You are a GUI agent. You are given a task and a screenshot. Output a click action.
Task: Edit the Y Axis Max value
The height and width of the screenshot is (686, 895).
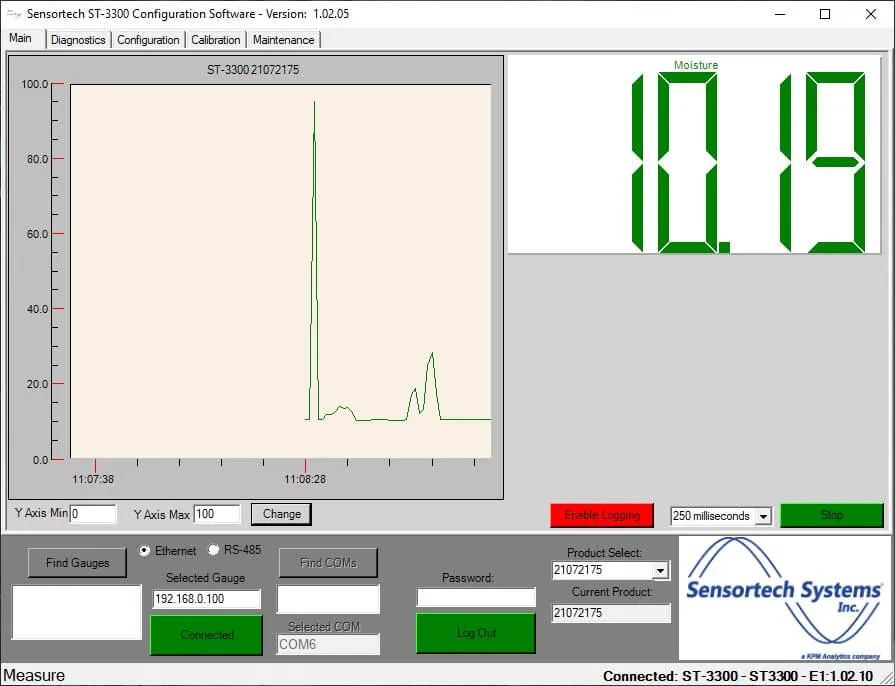click(216, 513)
